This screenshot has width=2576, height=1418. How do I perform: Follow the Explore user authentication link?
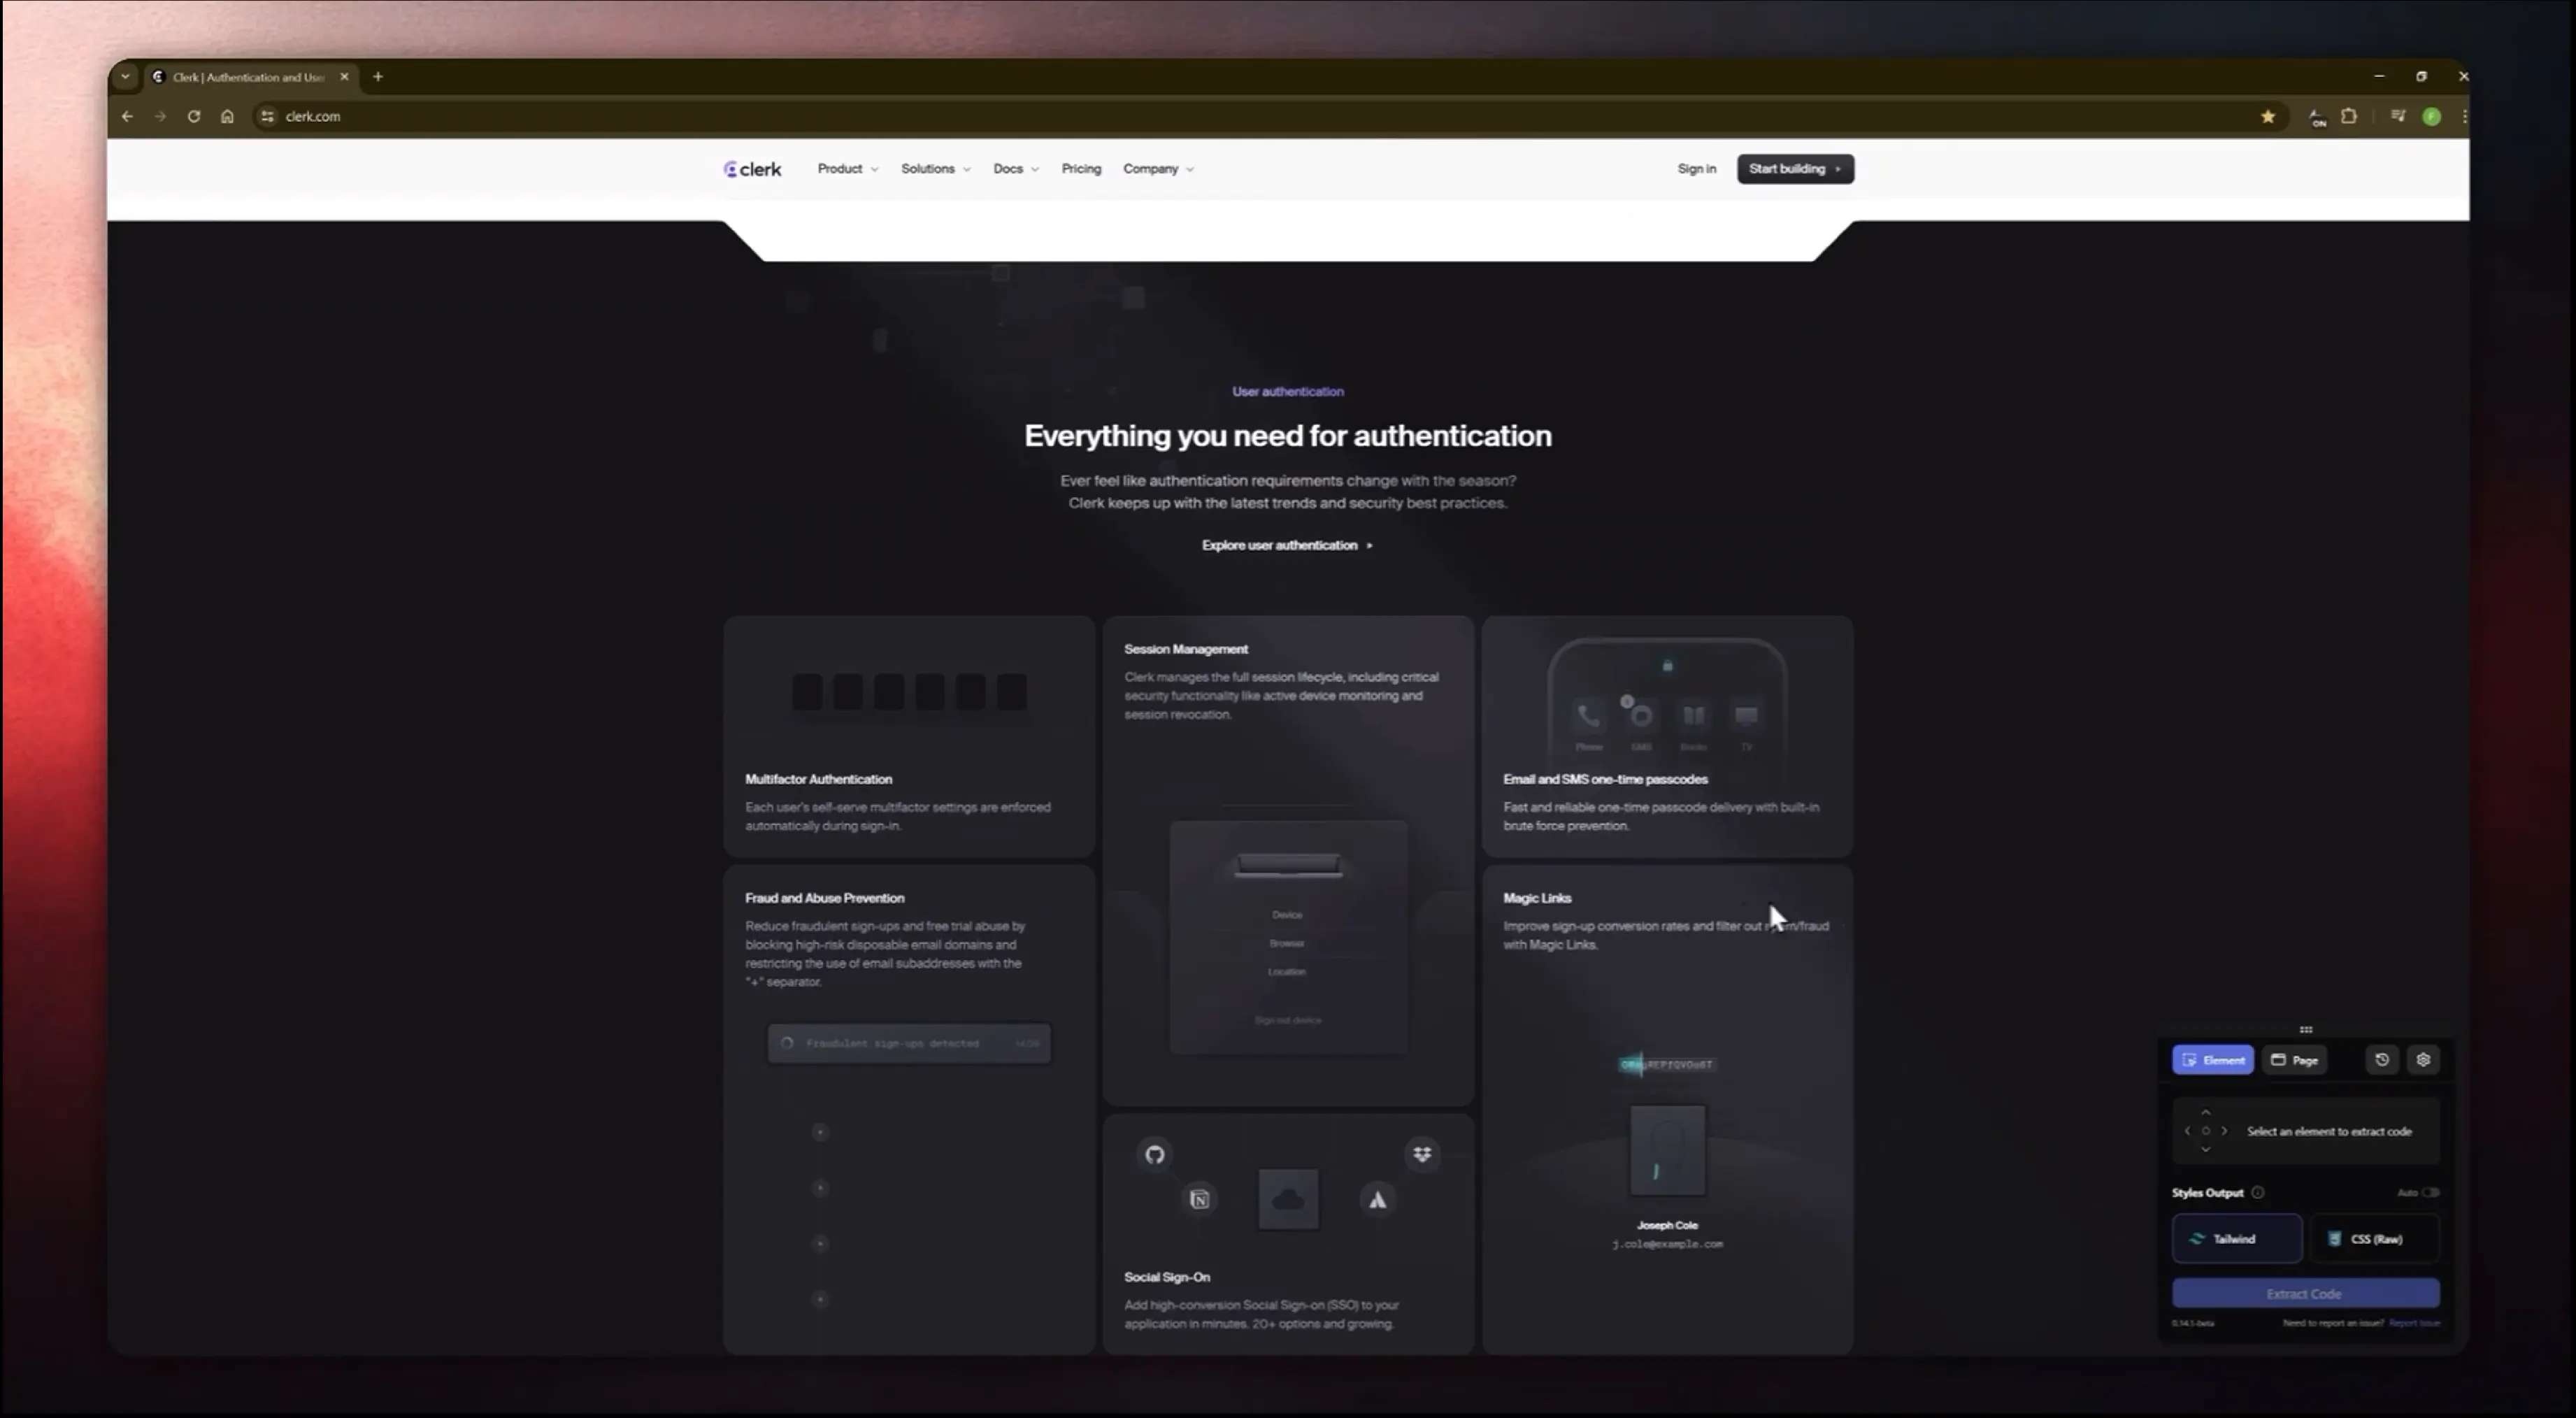click(x=1286, y=545)
